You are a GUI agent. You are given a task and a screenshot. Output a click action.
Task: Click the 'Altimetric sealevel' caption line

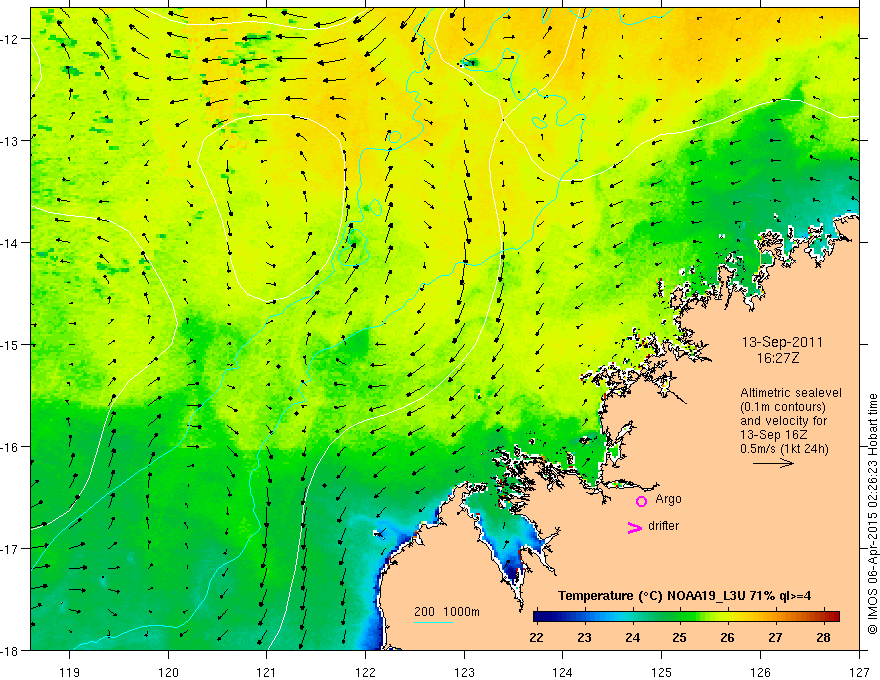click(791, 393)
